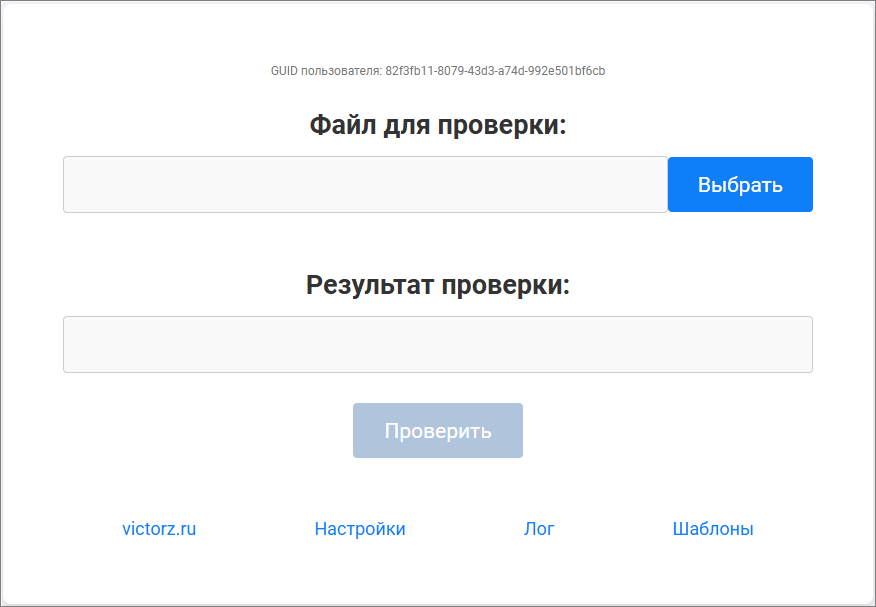Viewport: 876px width, 607px height.
Task: Navigate to Настройки in the footer
Action: point(360,529)
